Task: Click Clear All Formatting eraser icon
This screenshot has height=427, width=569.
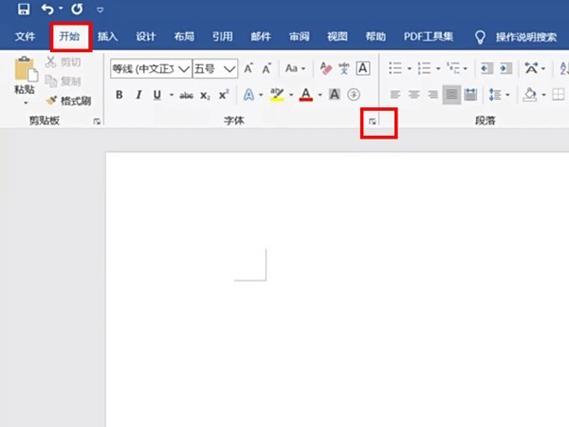Action: click(x=326, y=68)
